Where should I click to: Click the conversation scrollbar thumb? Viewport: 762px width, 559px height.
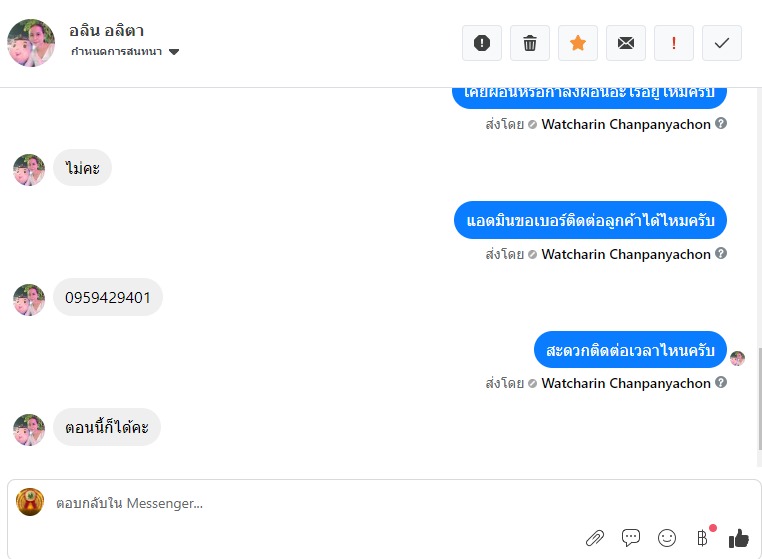click(x=759, y=399)
